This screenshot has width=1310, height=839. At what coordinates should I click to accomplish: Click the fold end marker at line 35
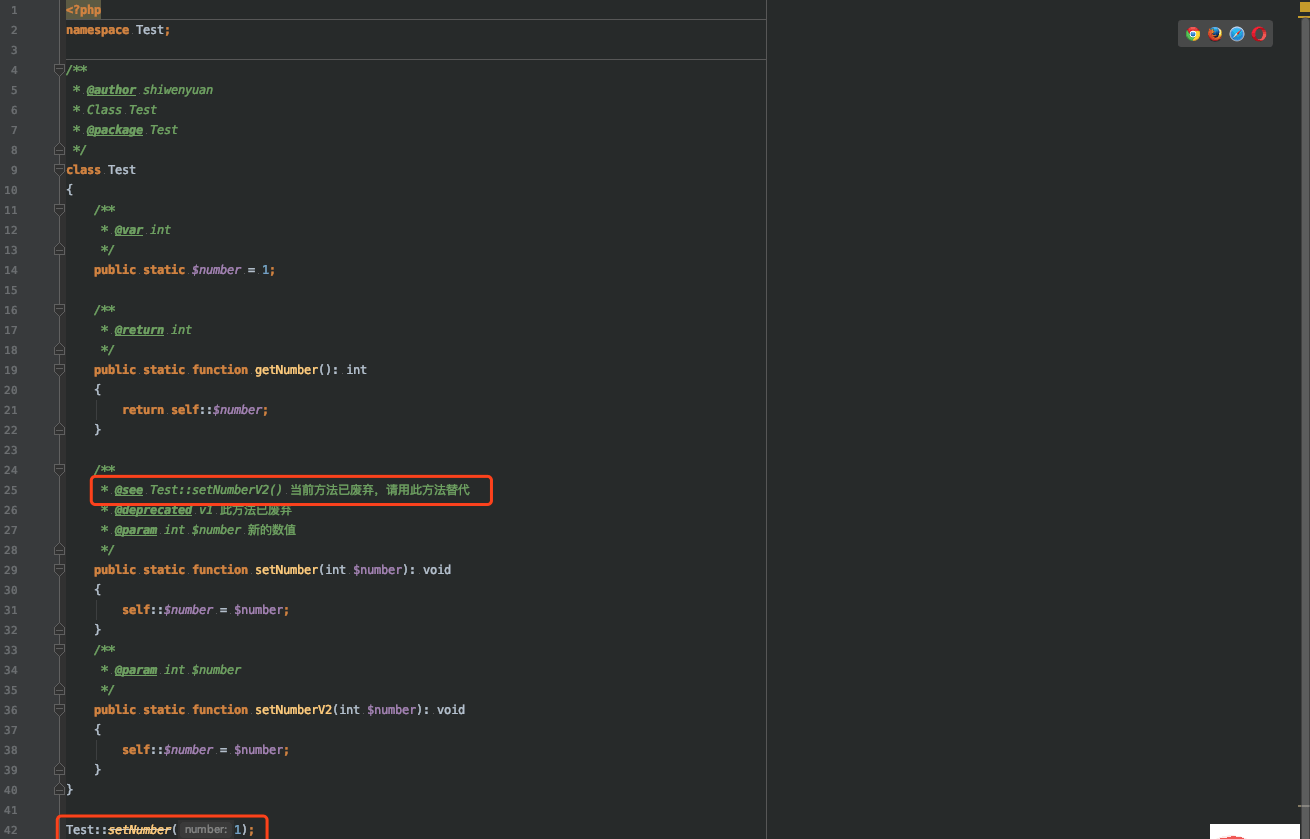click(60, 690)
